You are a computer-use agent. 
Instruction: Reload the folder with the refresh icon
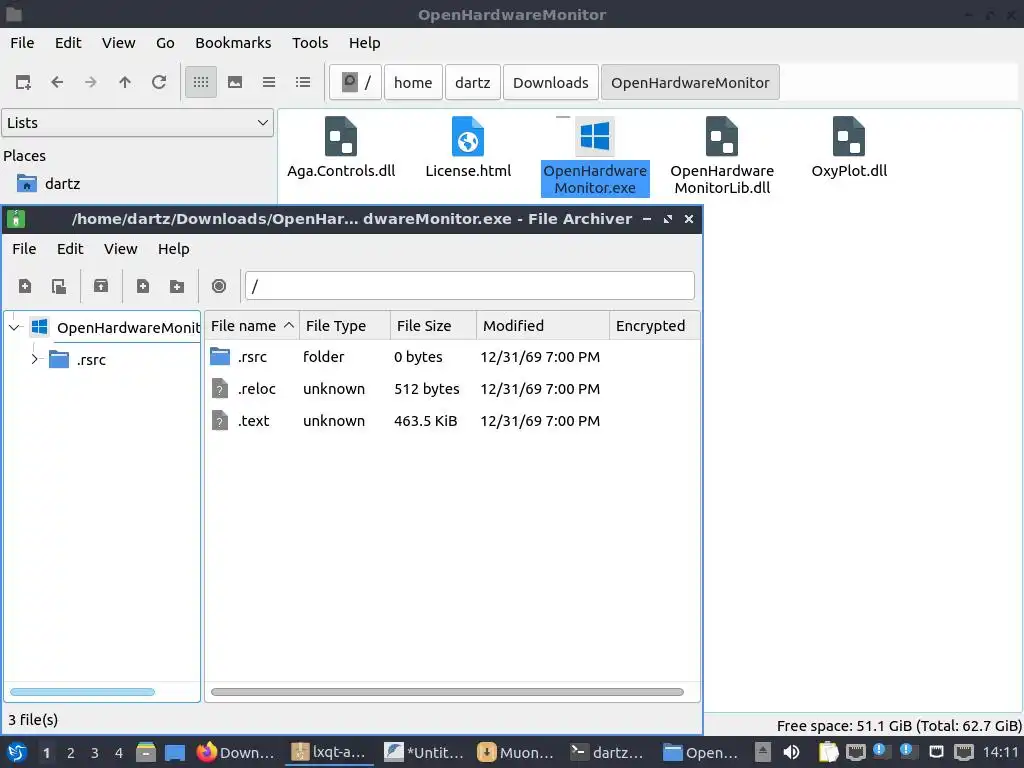(x=159, y=82)
